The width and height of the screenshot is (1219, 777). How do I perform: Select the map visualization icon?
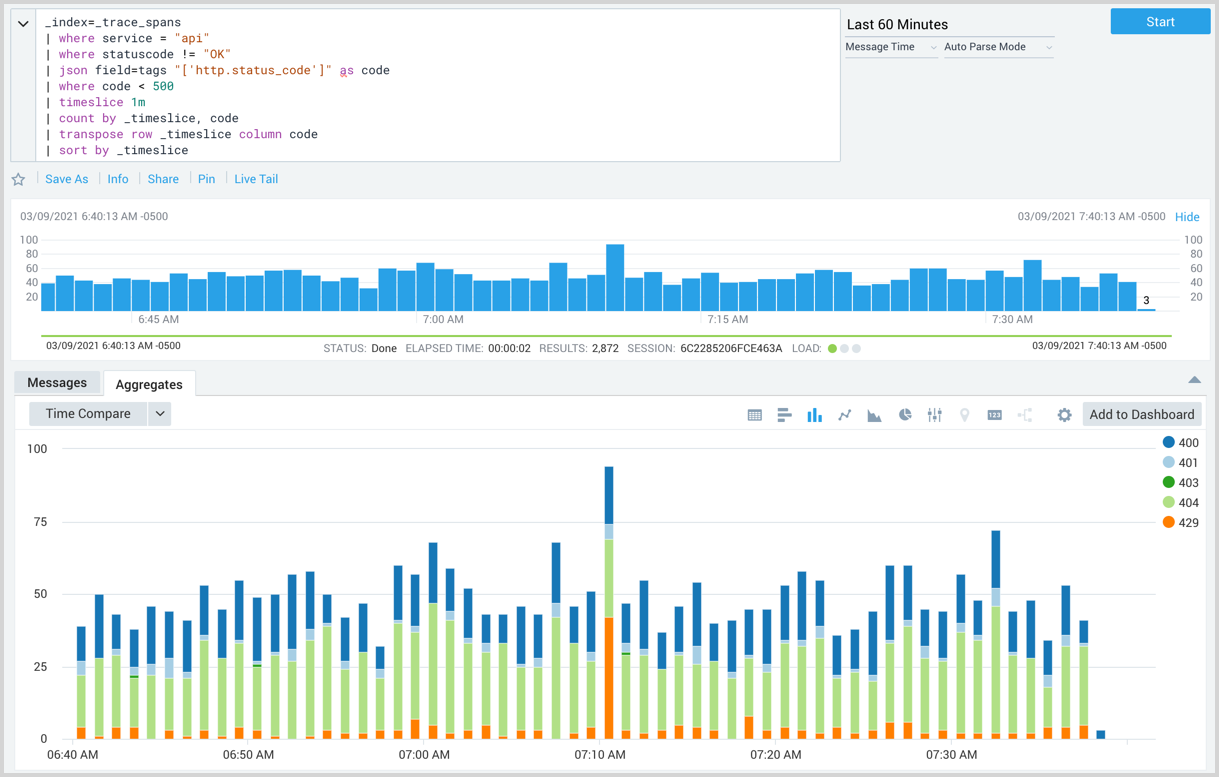pos(964,414)
